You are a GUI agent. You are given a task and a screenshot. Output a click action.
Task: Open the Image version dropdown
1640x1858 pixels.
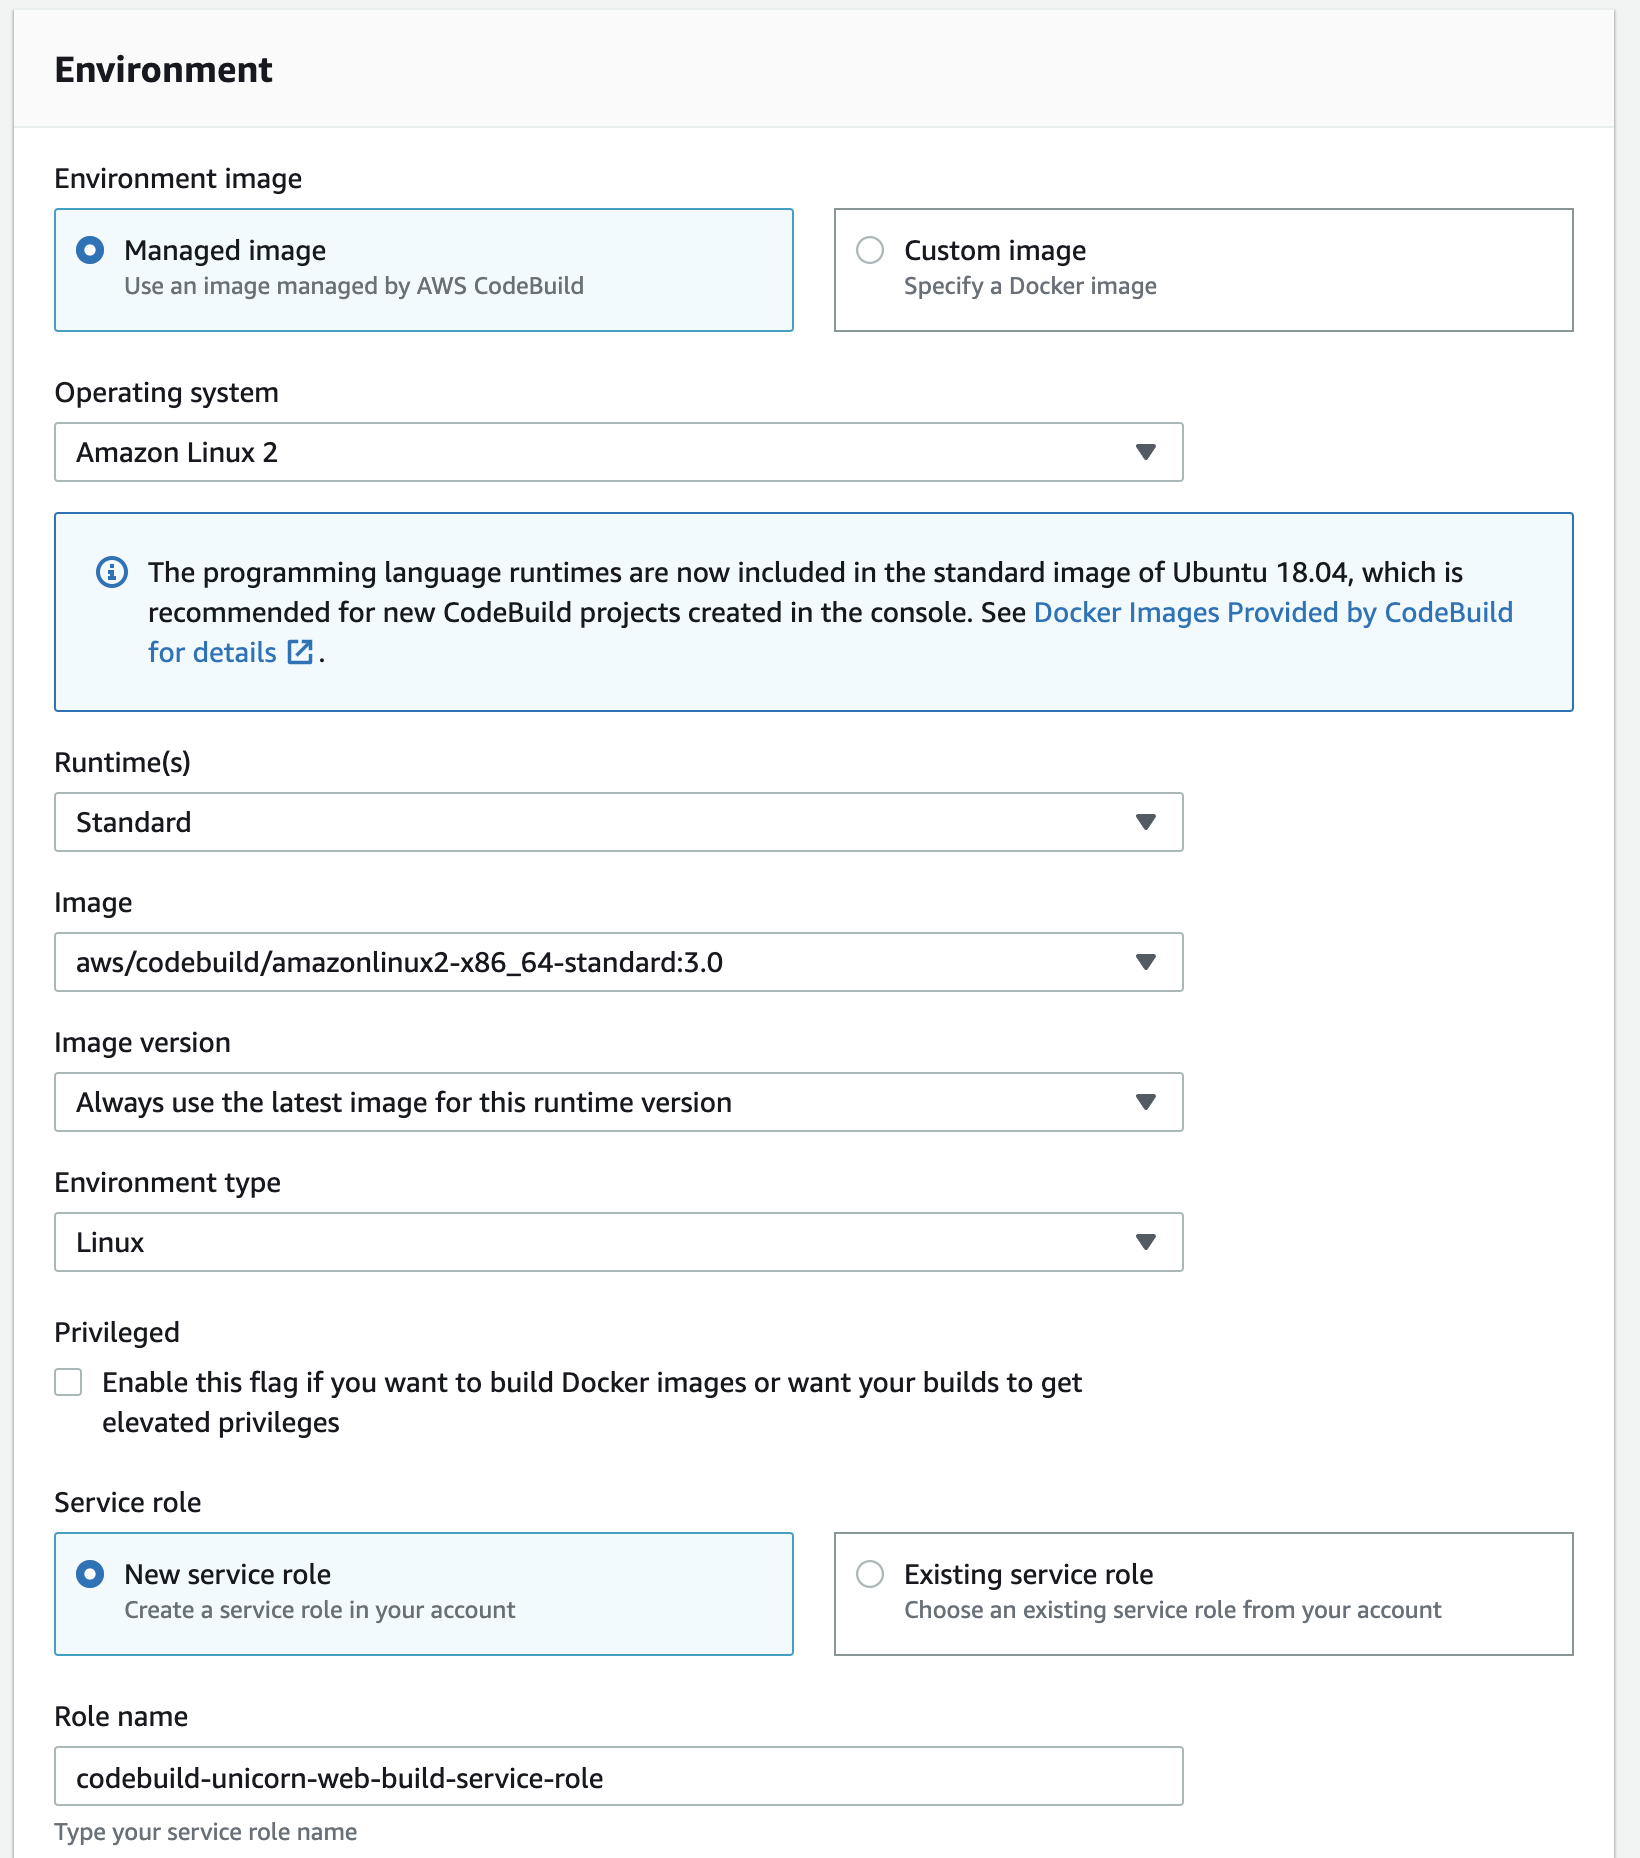click(618, 1102)
